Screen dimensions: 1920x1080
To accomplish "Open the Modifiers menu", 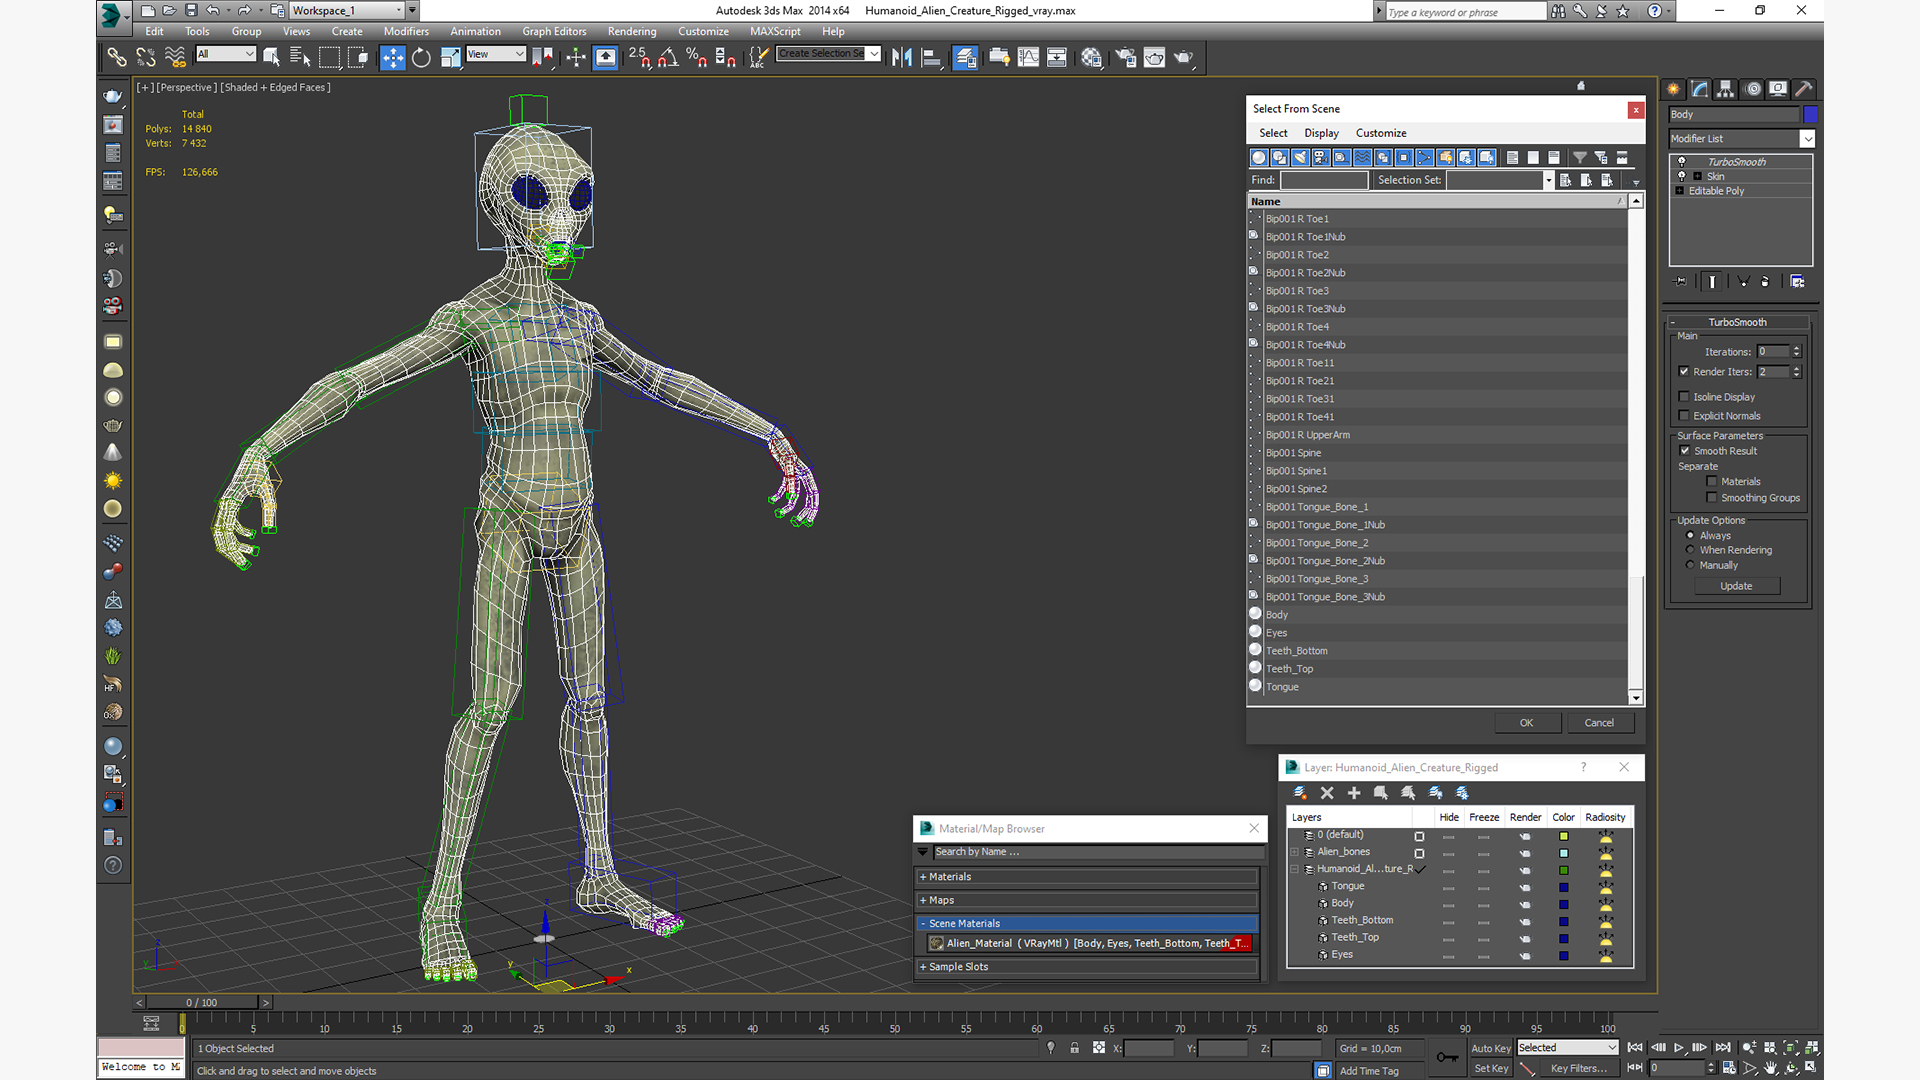I will tap(406, 31).
